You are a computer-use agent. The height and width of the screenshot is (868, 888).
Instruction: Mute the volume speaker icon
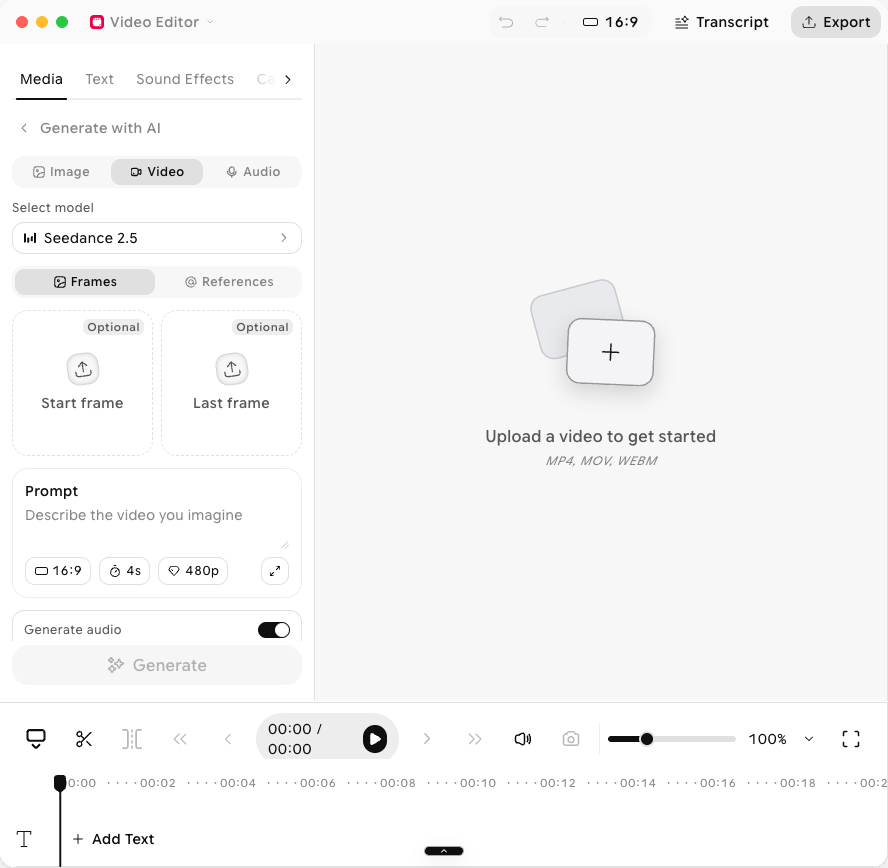(x=523, y=739)
